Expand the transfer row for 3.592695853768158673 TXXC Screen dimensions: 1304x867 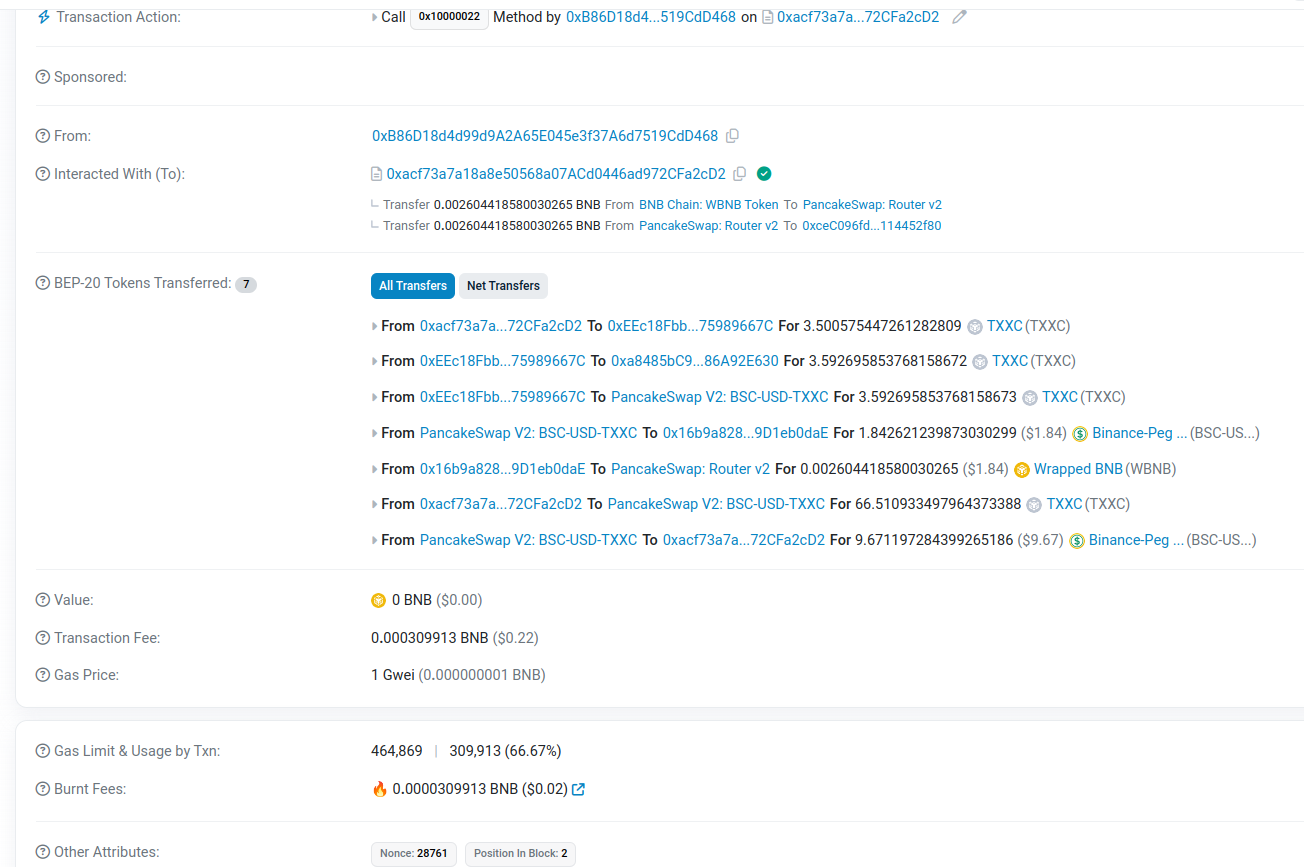point(375,397)
